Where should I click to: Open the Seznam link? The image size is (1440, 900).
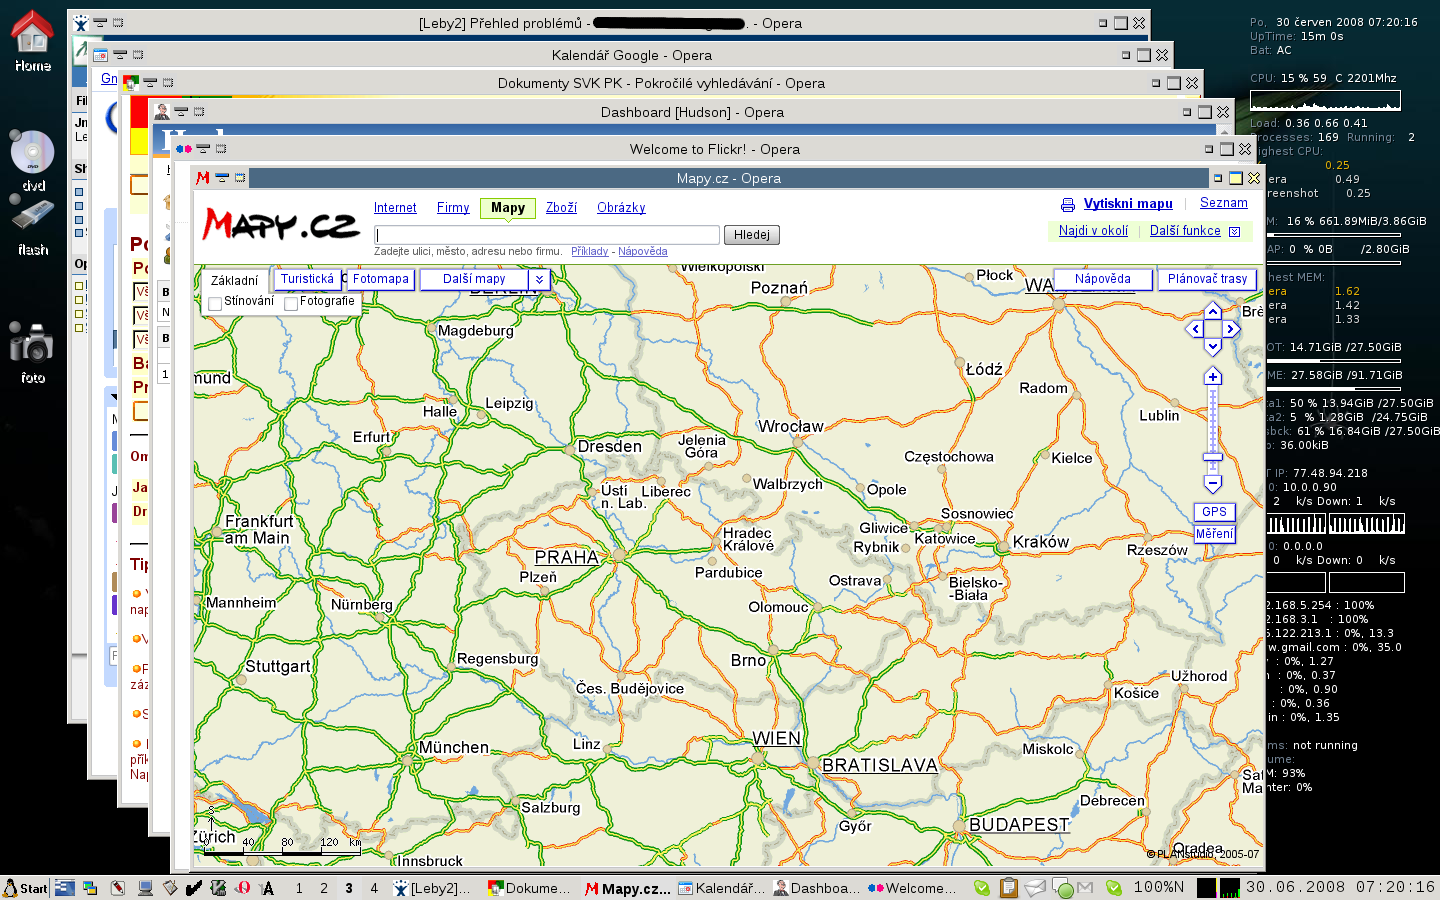[1224, 203]
